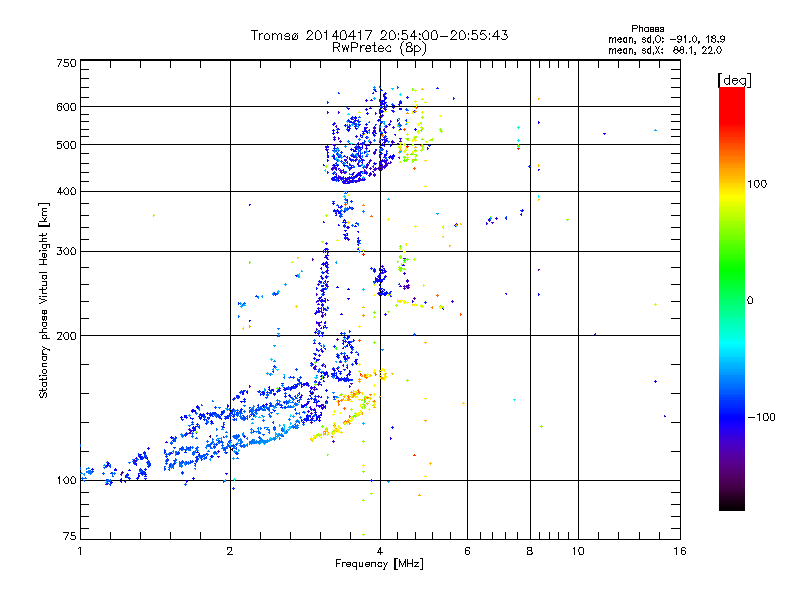The width and height of the screenshot is (800, 600).
Task: Click the y-axis label 'Stationary phase Virtual Height [km]'
Action: coord(43,301)
